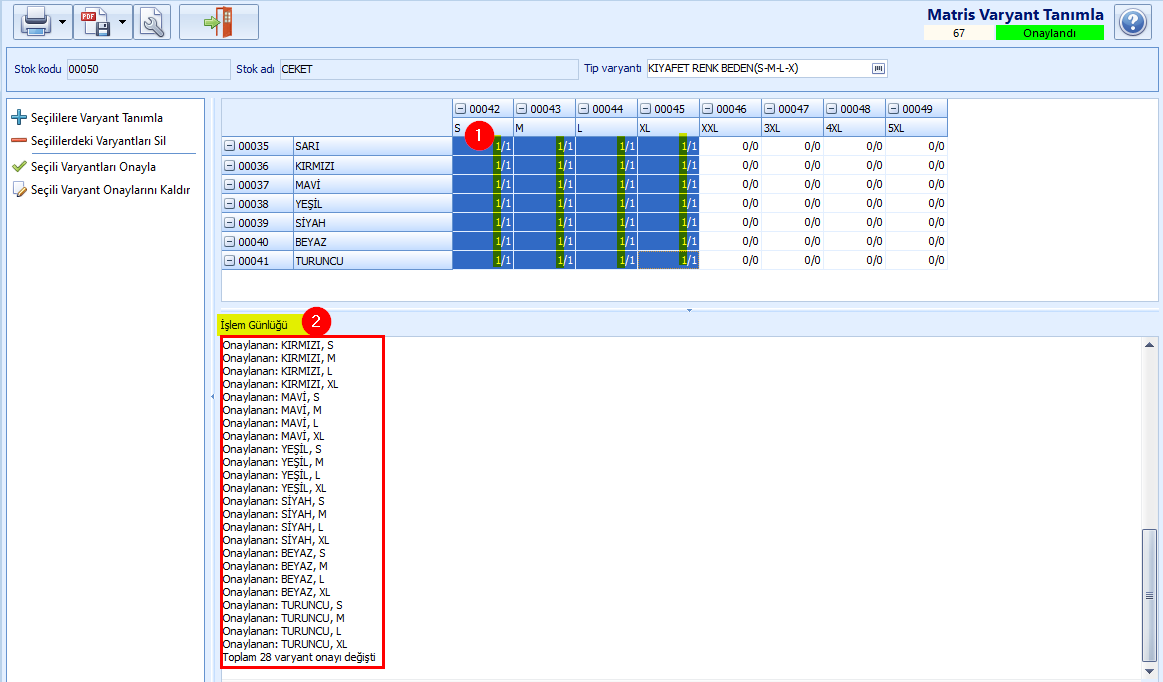Expand the PDF save dropdown arrow
Screen dimensions: 1163x682
click(122, 22)
